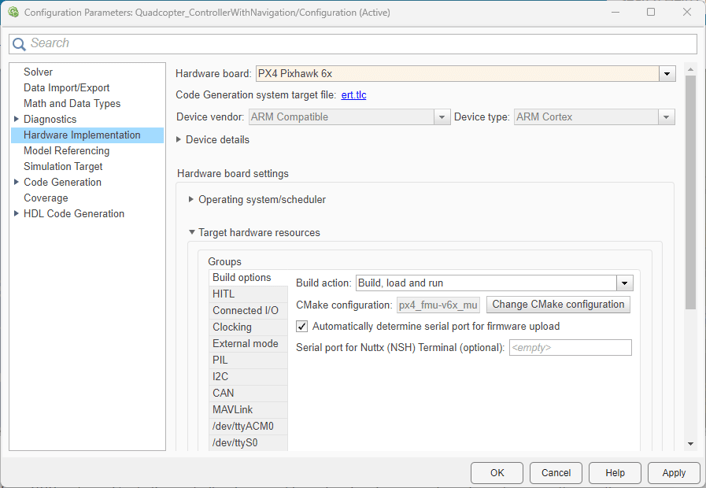Click the scrollbar down arrow

(690, 444)
